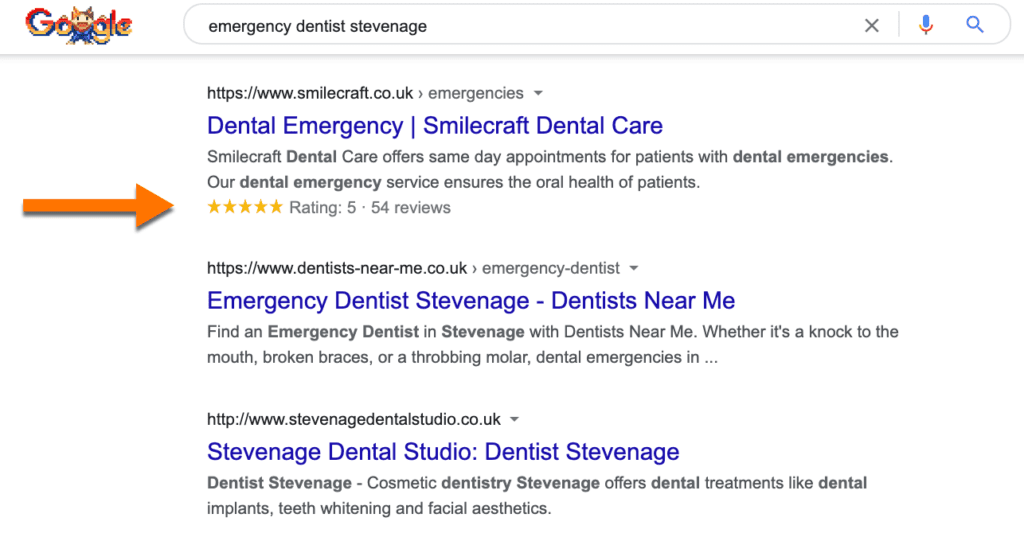Start voice search with the microphone icon
1024x541 pixels.
pos(925,25)
